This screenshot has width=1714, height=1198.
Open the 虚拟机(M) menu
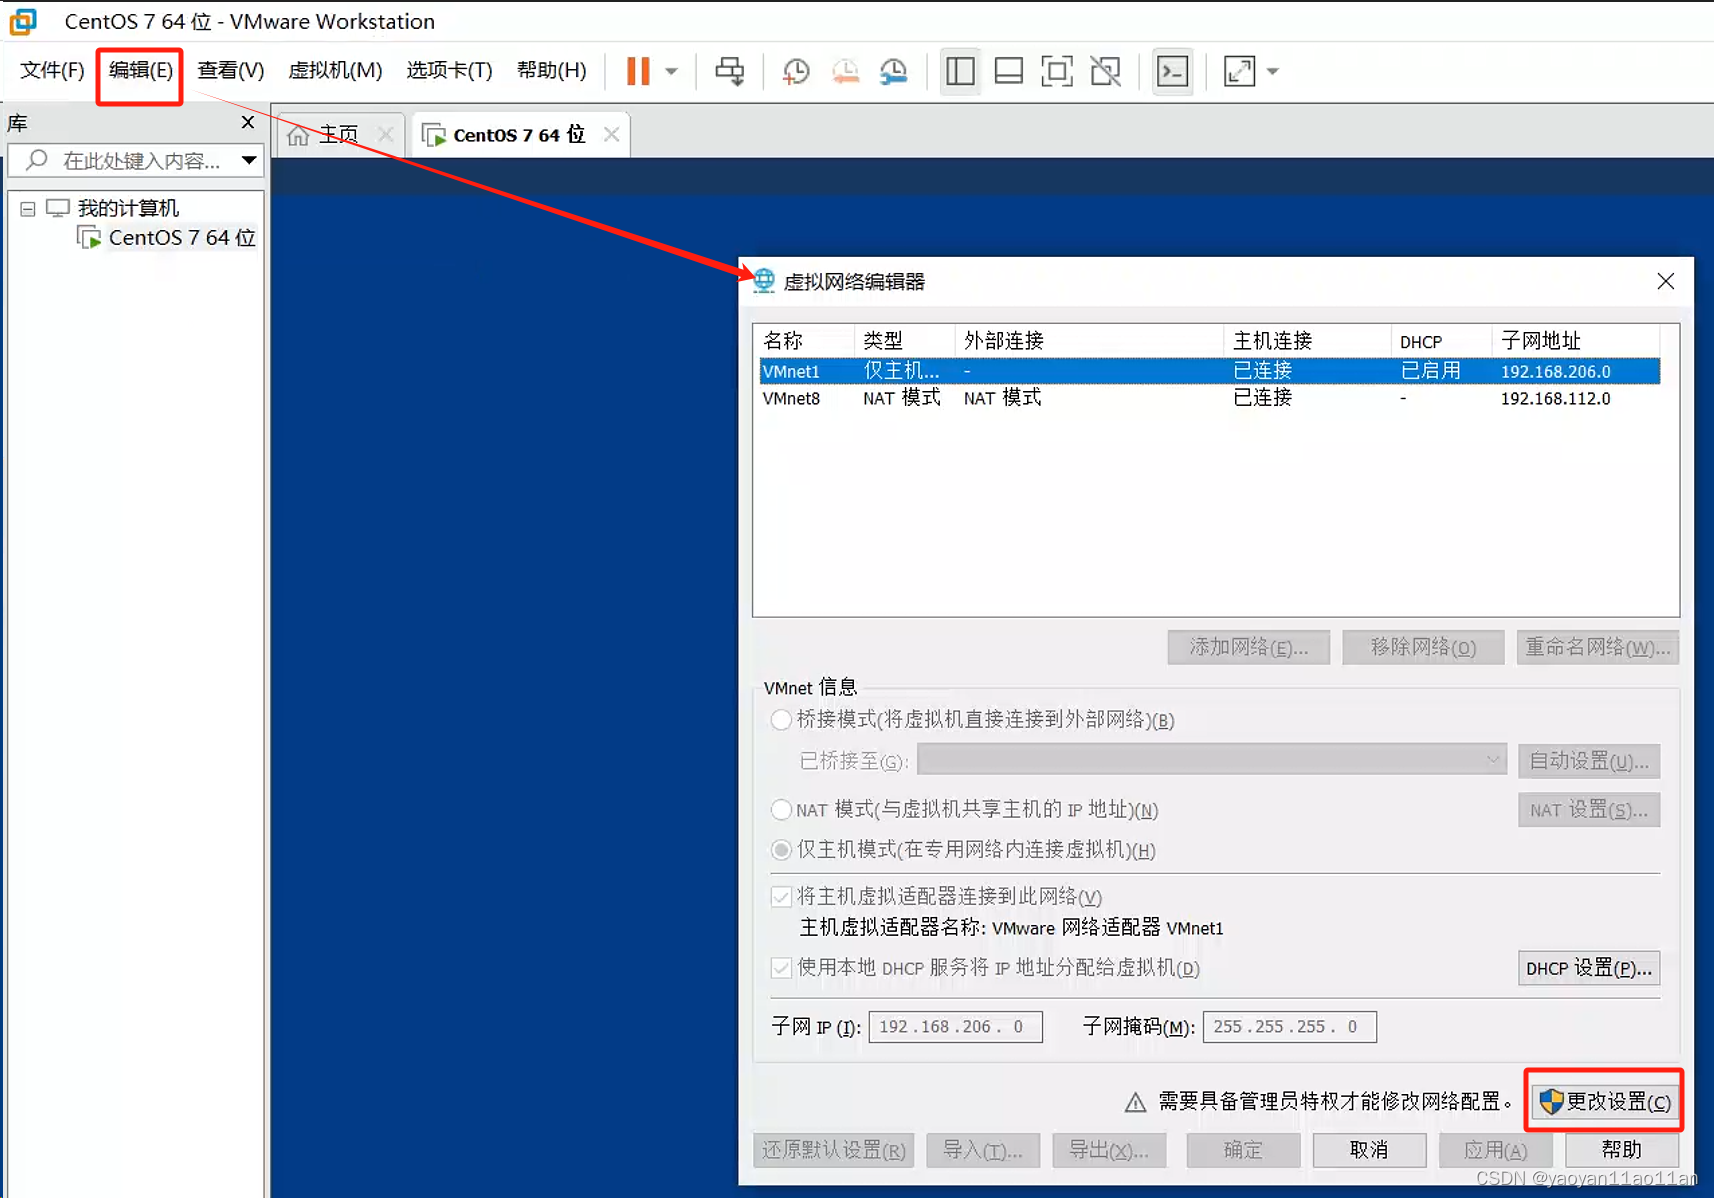point(335,71)
